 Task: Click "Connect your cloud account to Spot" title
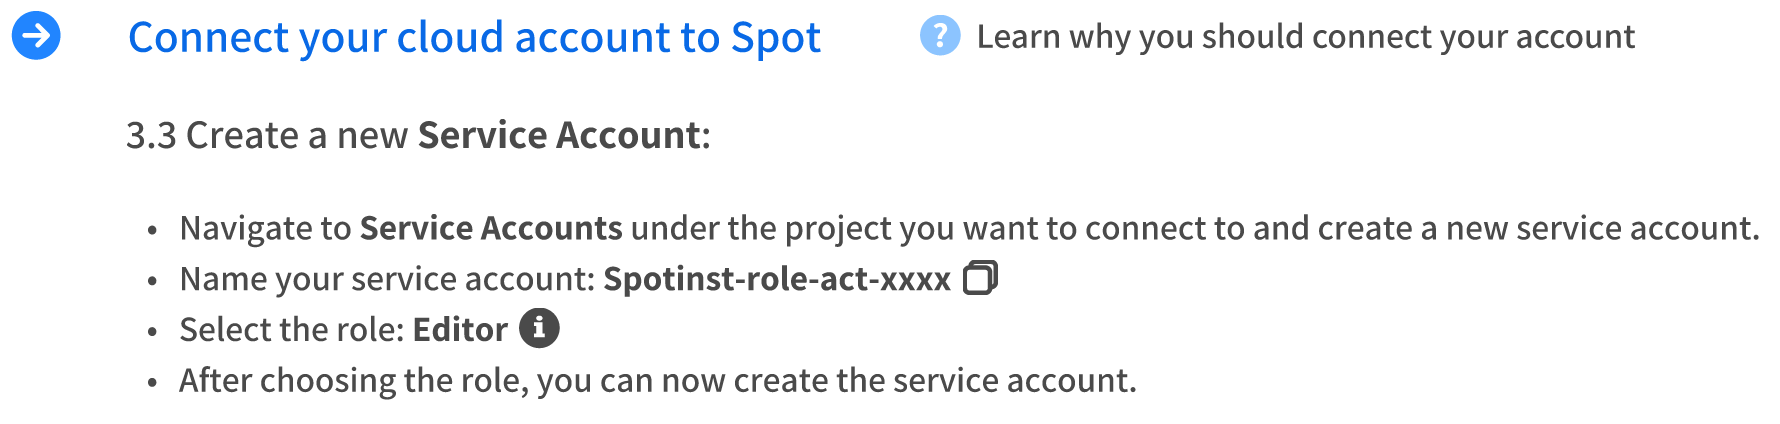(474, 38)
